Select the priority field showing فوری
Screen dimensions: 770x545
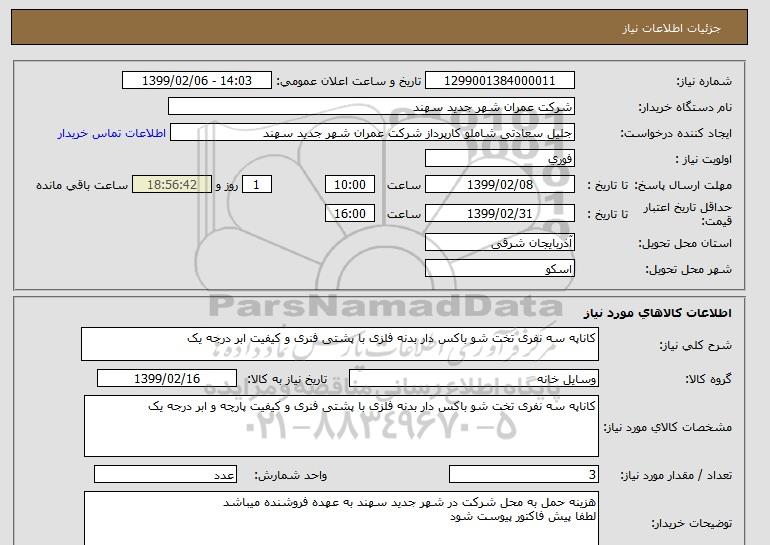499,159
